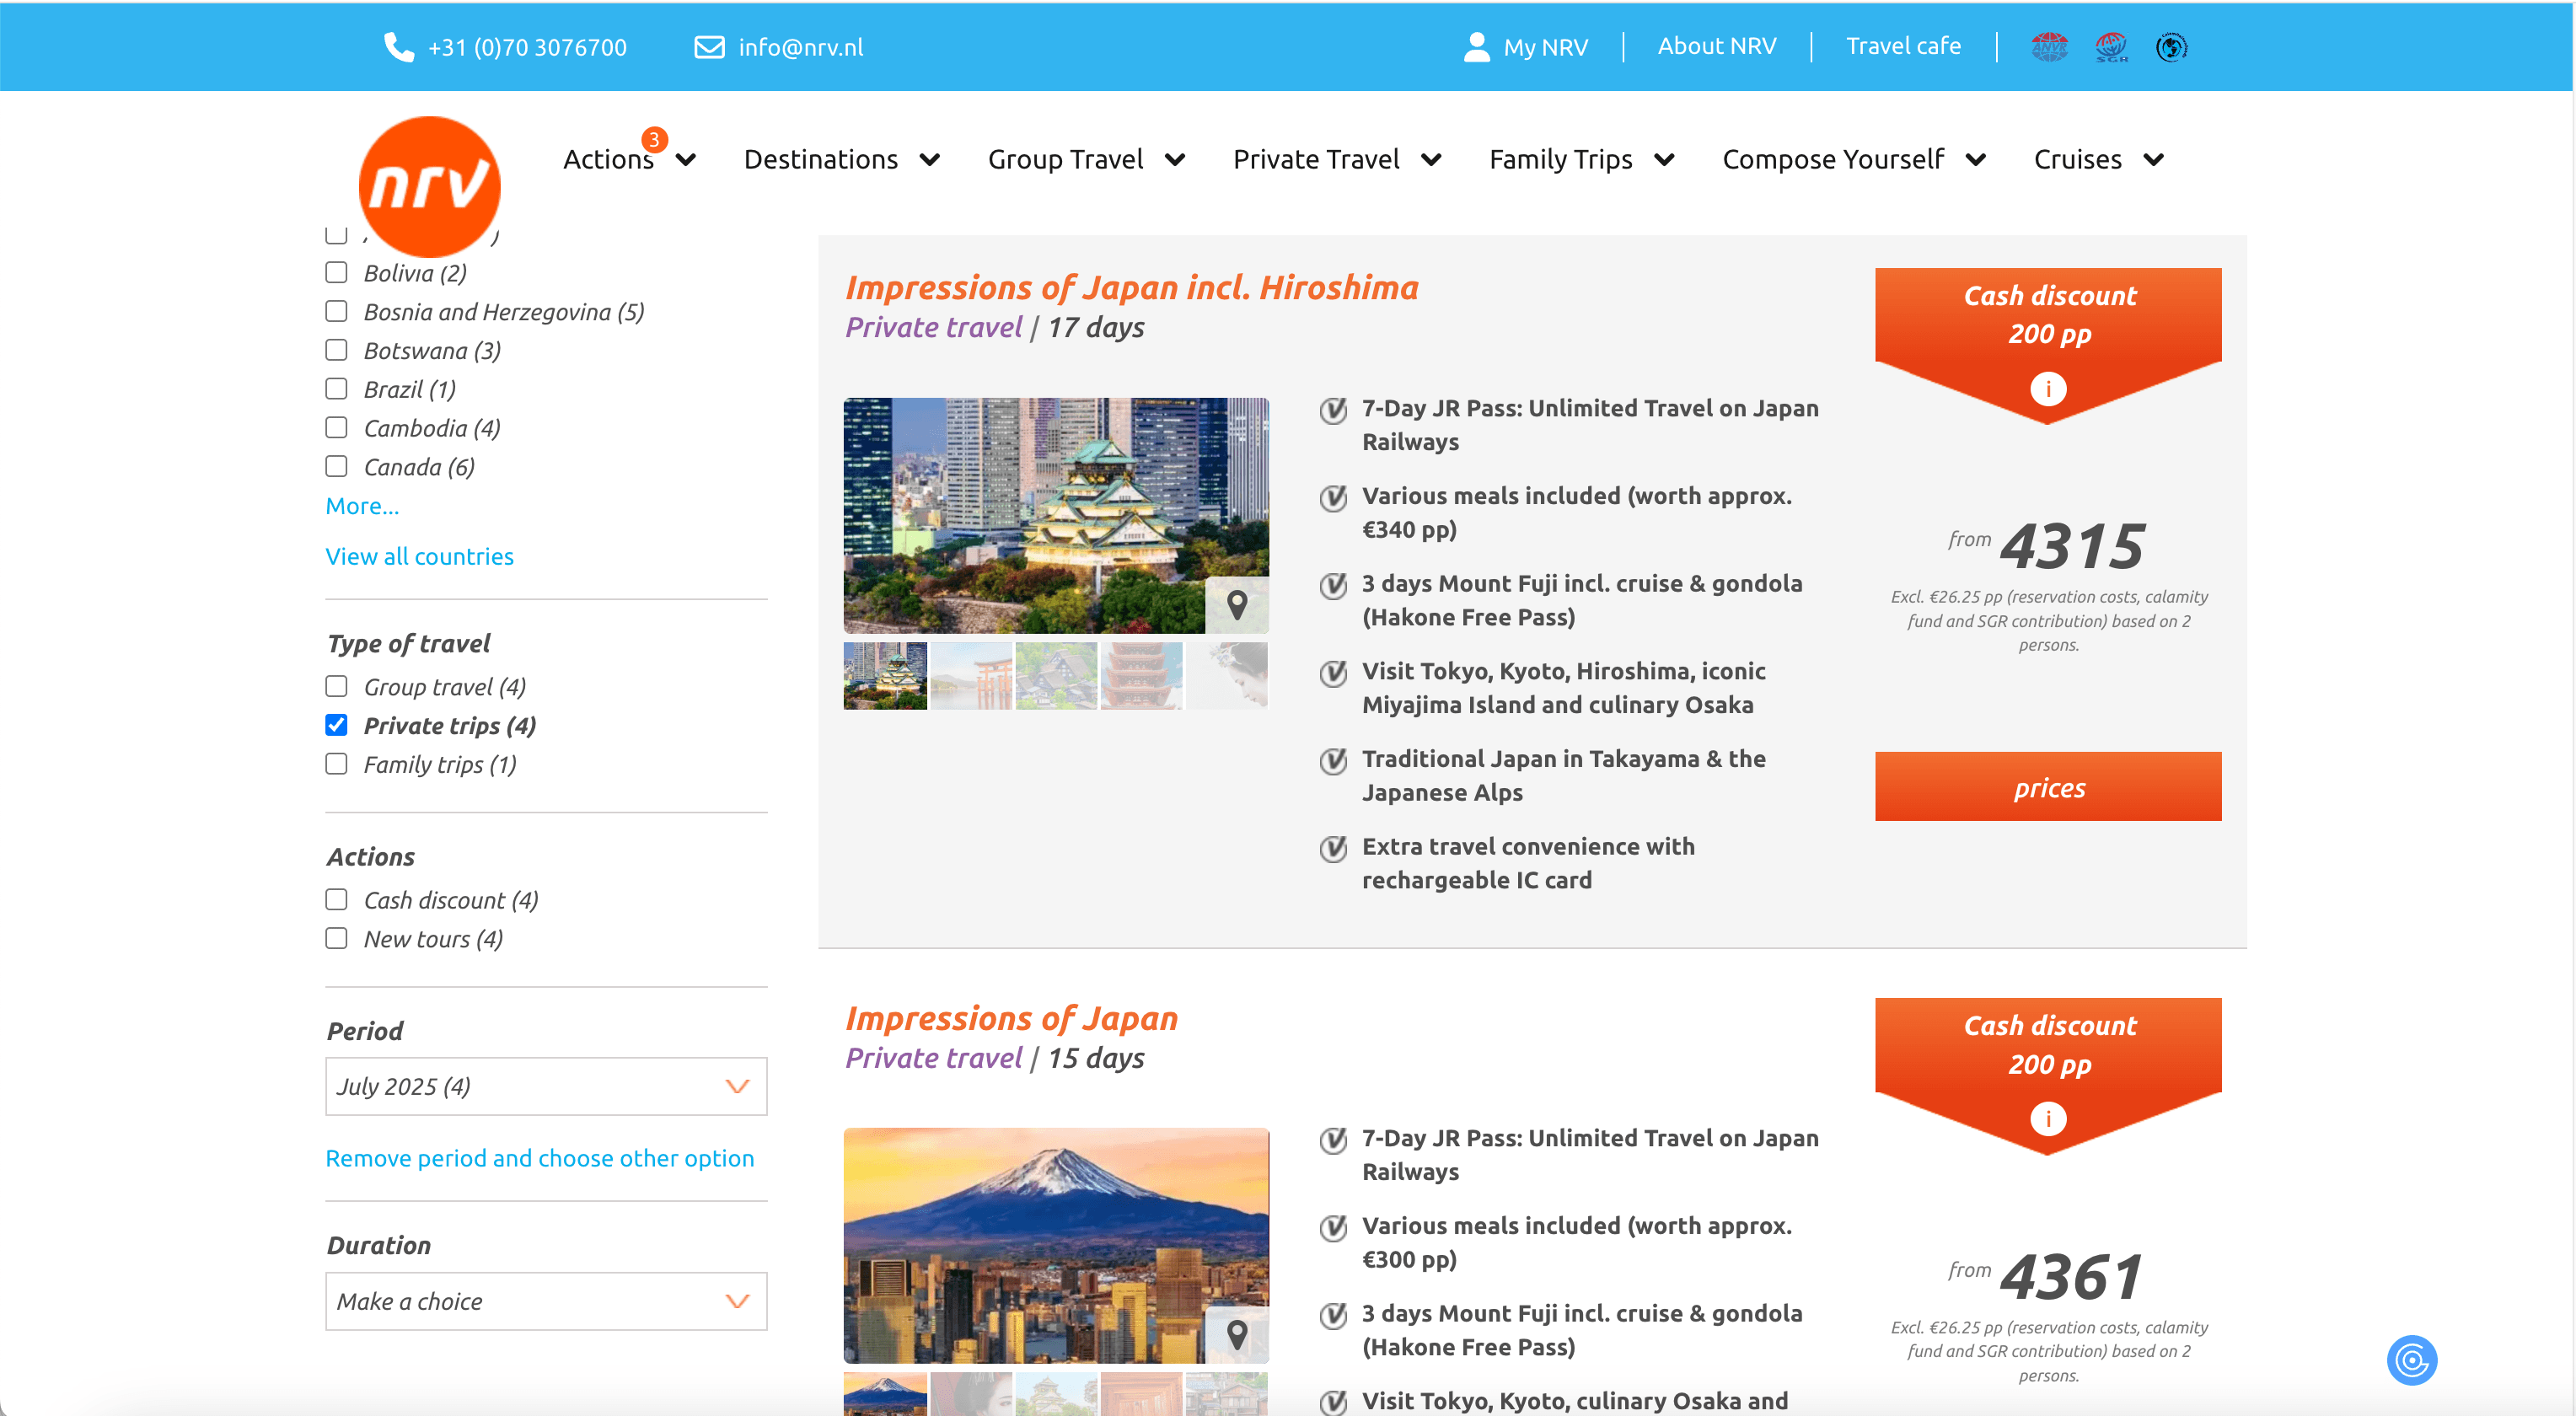The width and height of the screenshot is (2576, 1416).
Task: Uncheck the Private trips filter
Action: coord(336,725)
